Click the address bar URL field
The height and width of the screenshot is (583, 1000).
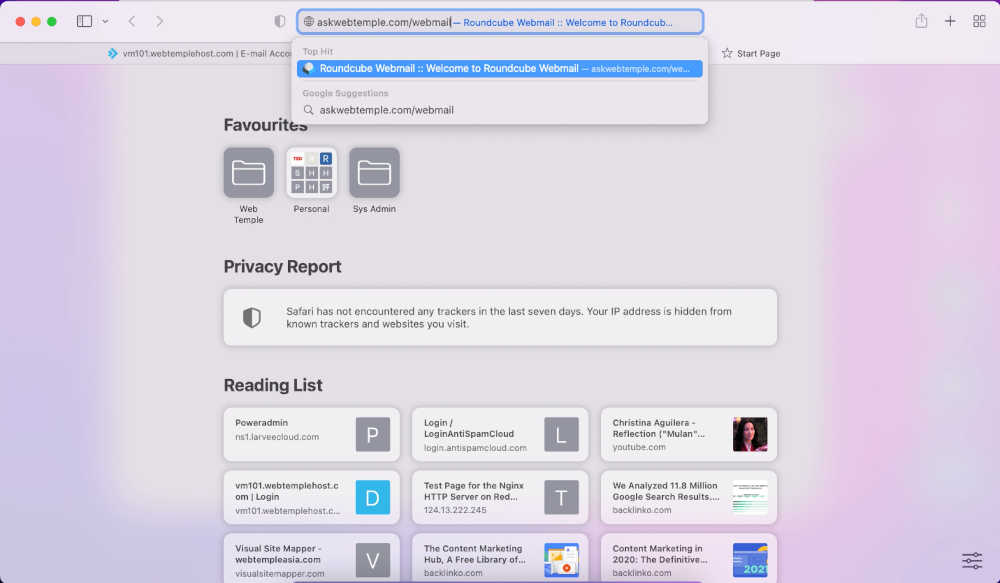[500, 22]
